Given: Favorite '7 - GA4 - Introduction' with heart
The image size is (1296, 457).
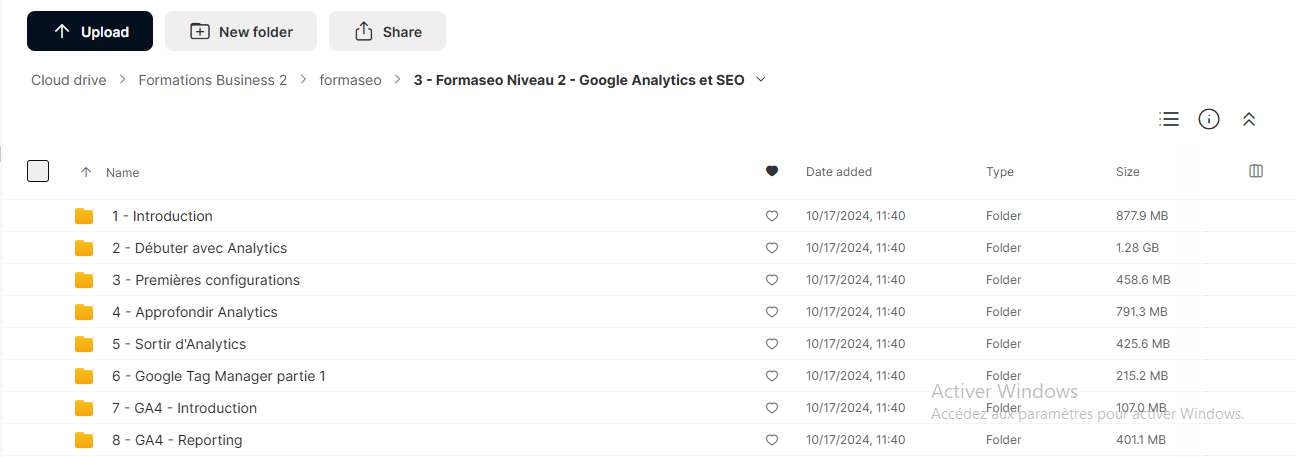Looking at the screenshot, I should coord(771,408).
